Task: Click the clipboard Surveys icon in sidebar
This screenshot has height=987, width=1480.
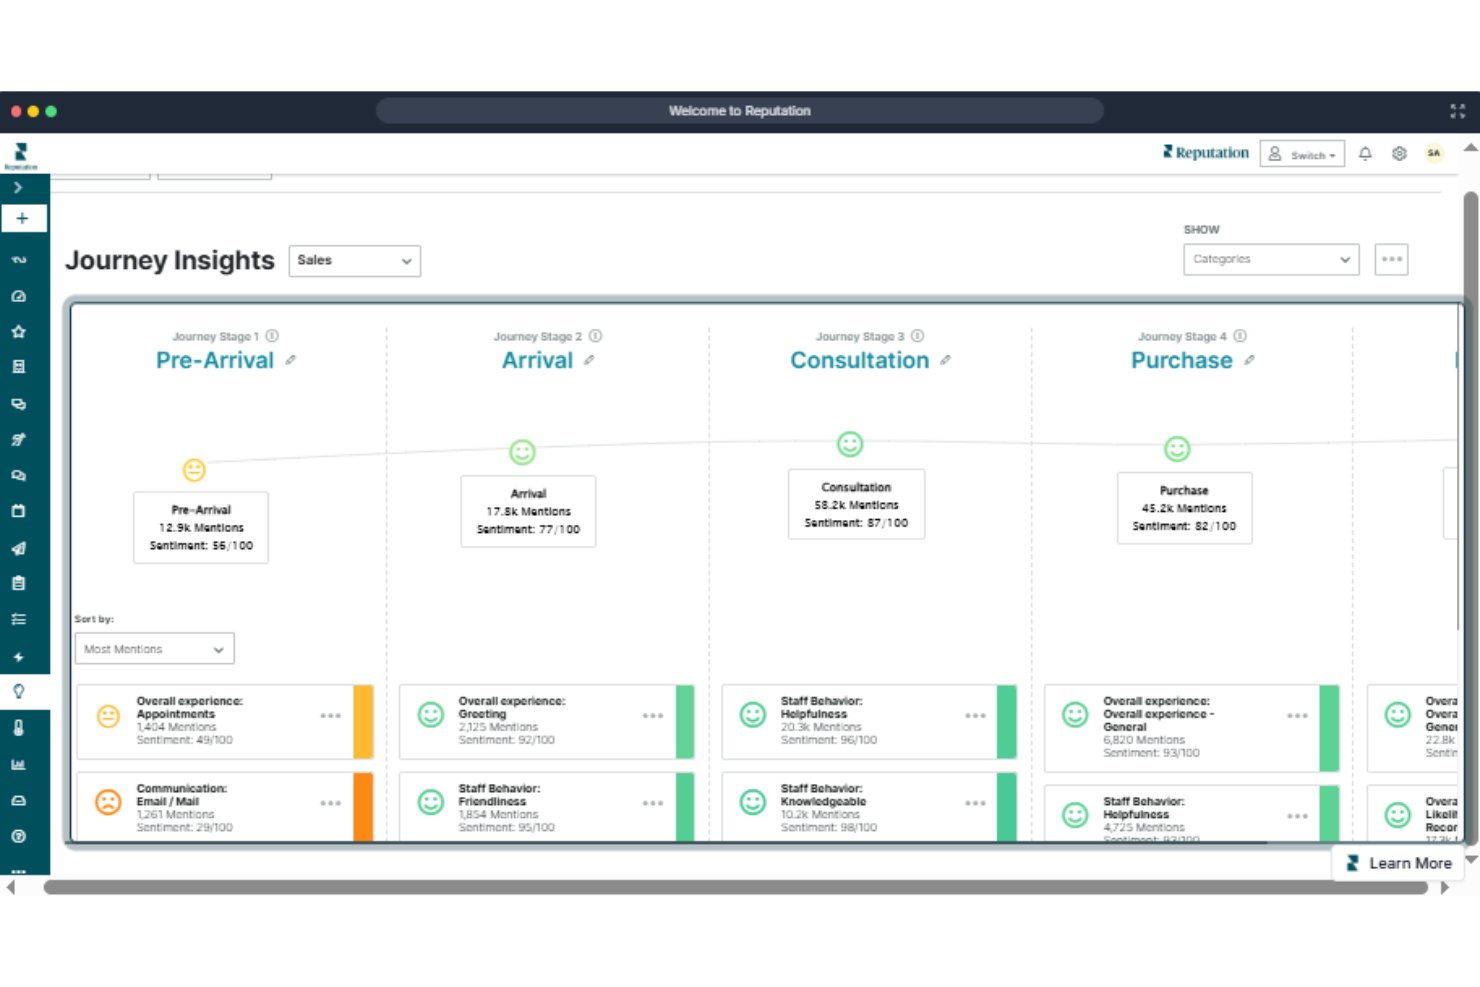Action: point(19,583)
